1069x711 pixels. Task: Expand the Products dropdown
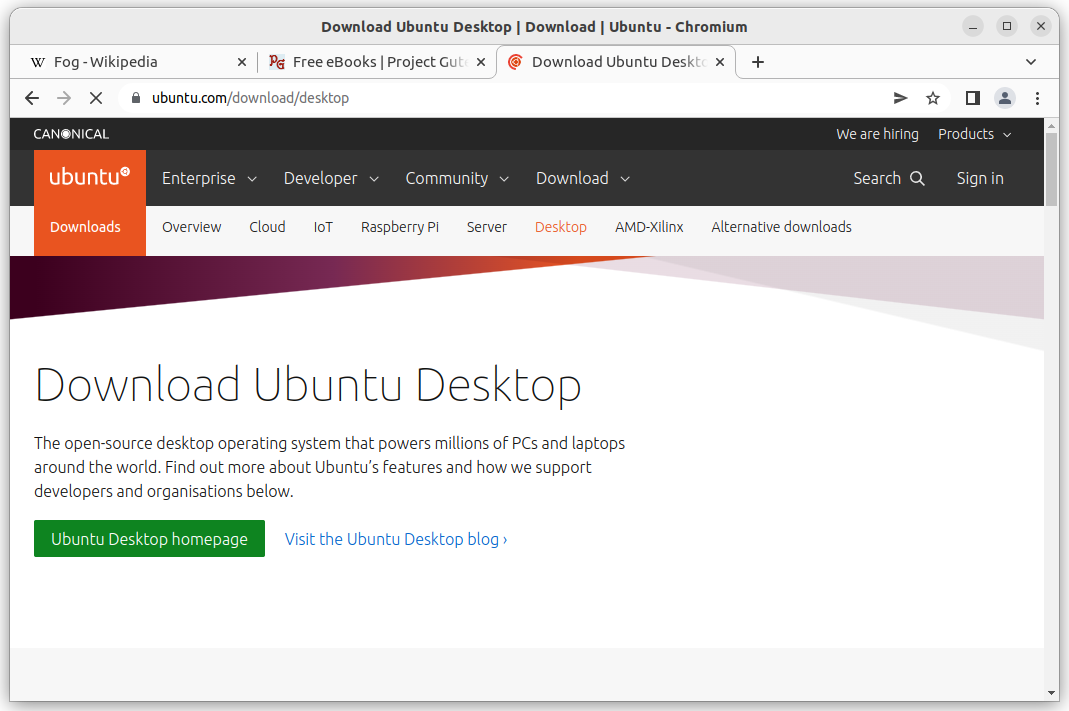973,133
